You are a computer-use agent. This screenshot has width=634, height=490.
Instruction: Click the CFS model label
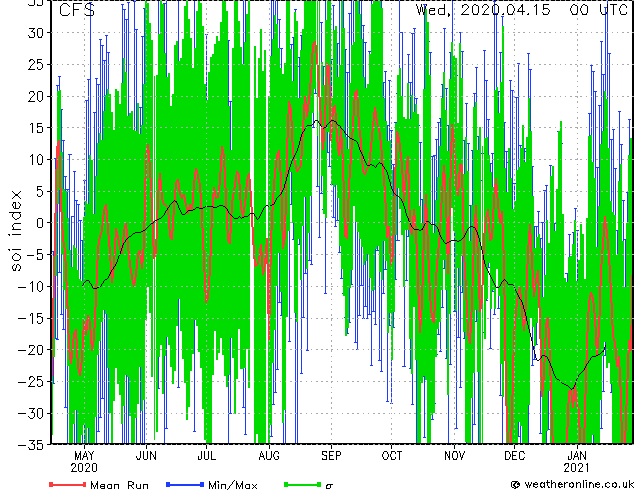(77, 10)
